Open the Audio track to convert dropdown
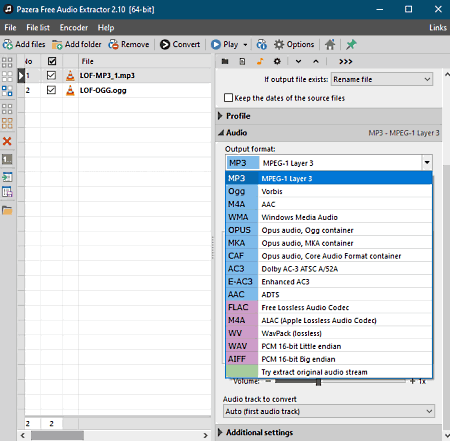The image size is (450, 441). (x=329, y=411)
